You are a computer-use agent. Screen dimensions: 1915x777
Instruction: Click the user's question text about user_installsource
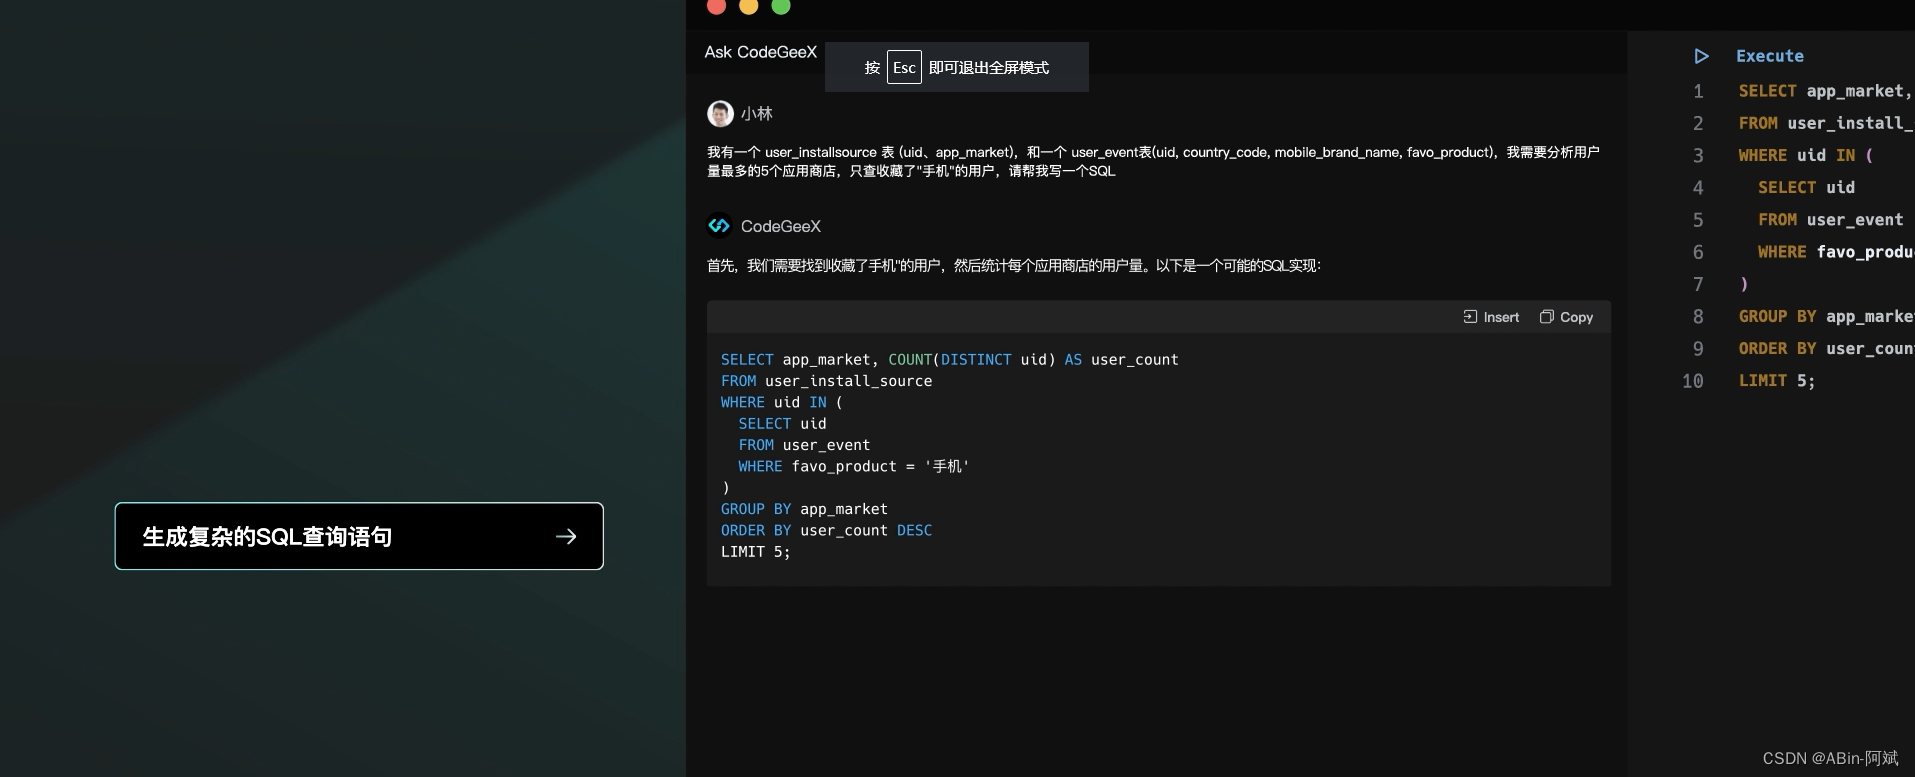pyautogui.click(x=1153, y=161)
